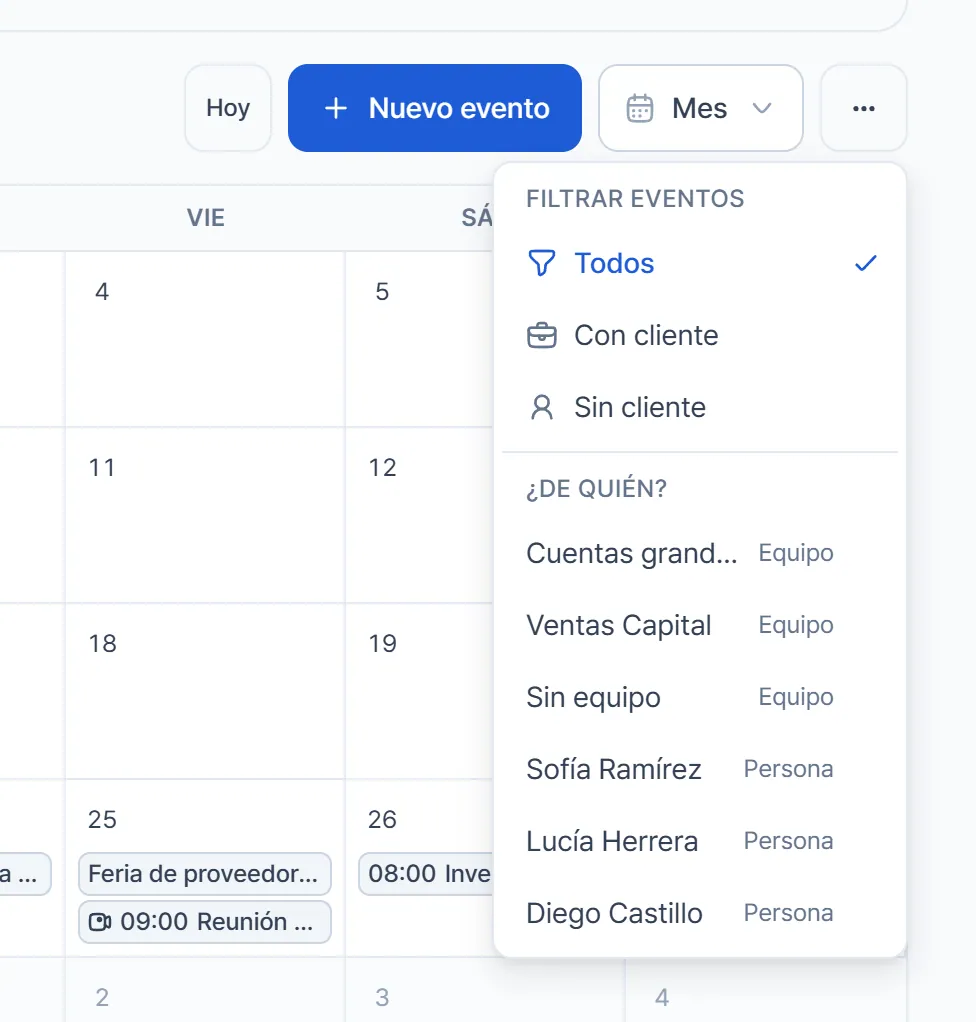
Task: Select calendar day 4 under VIE
Action: coord(102,291)
